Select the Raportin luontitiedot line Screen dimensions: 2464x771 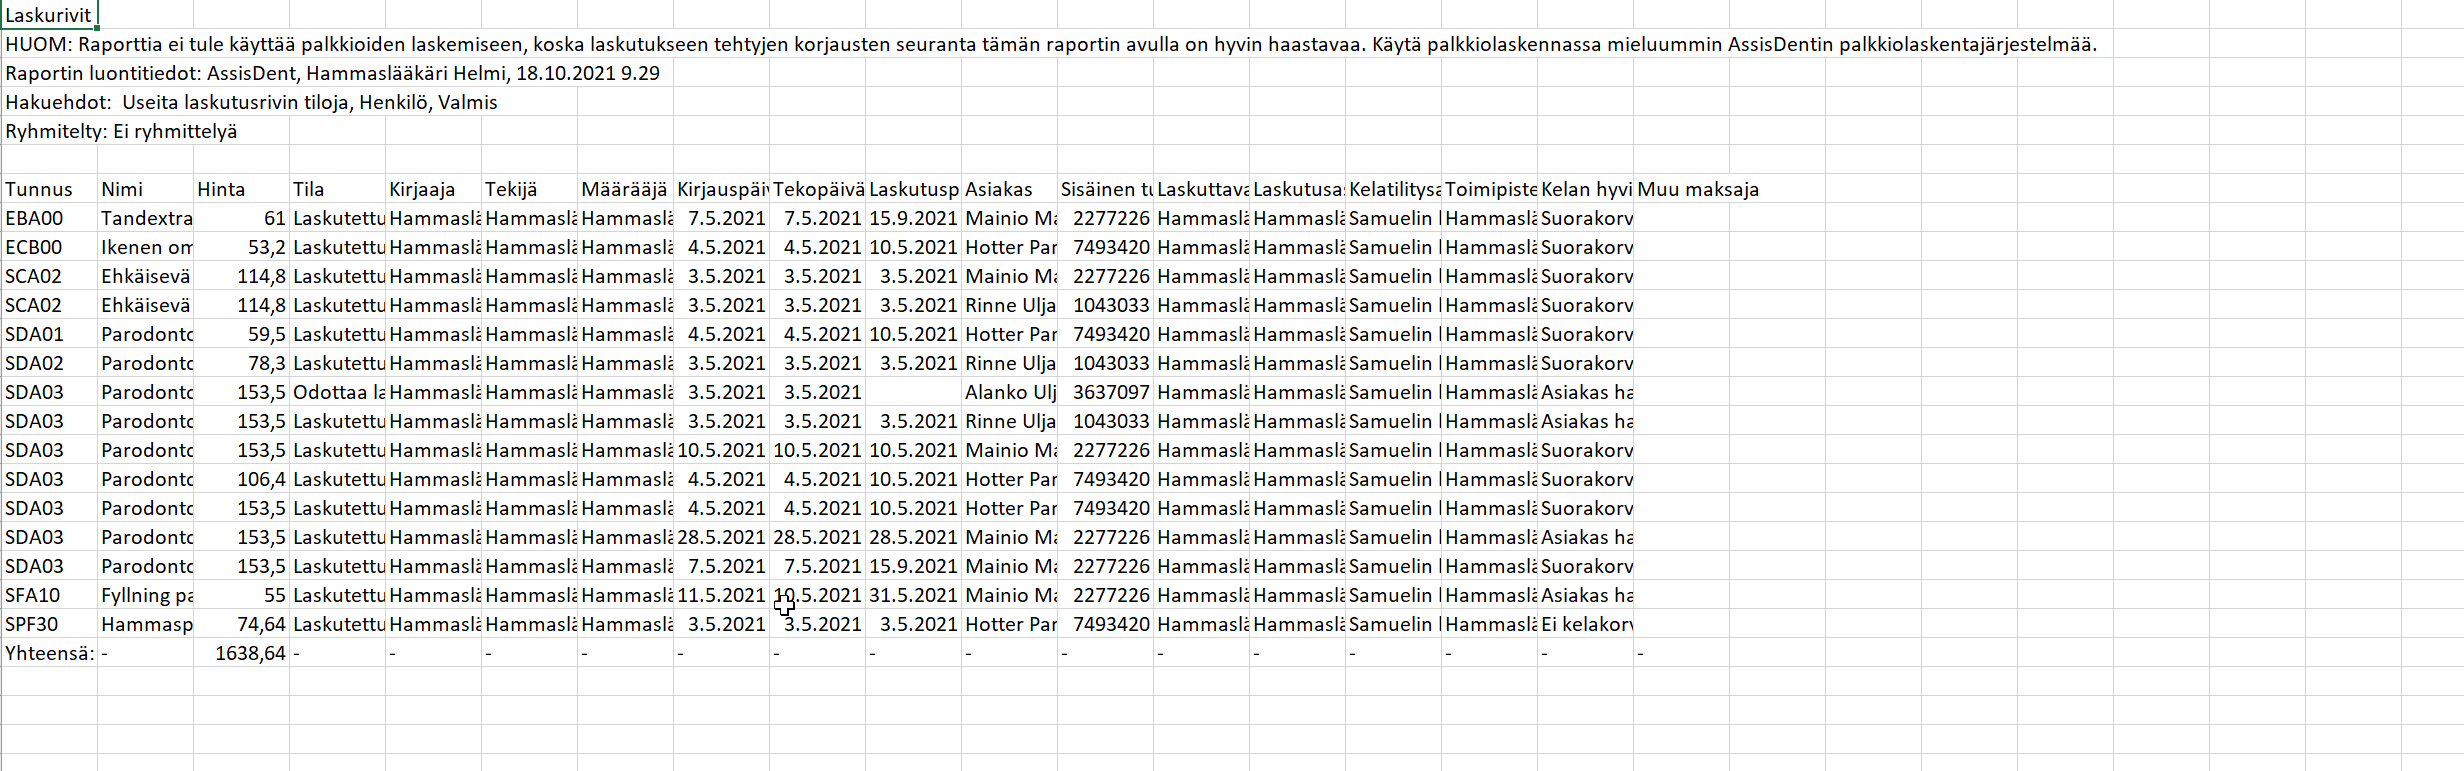(x=332, y=73)
